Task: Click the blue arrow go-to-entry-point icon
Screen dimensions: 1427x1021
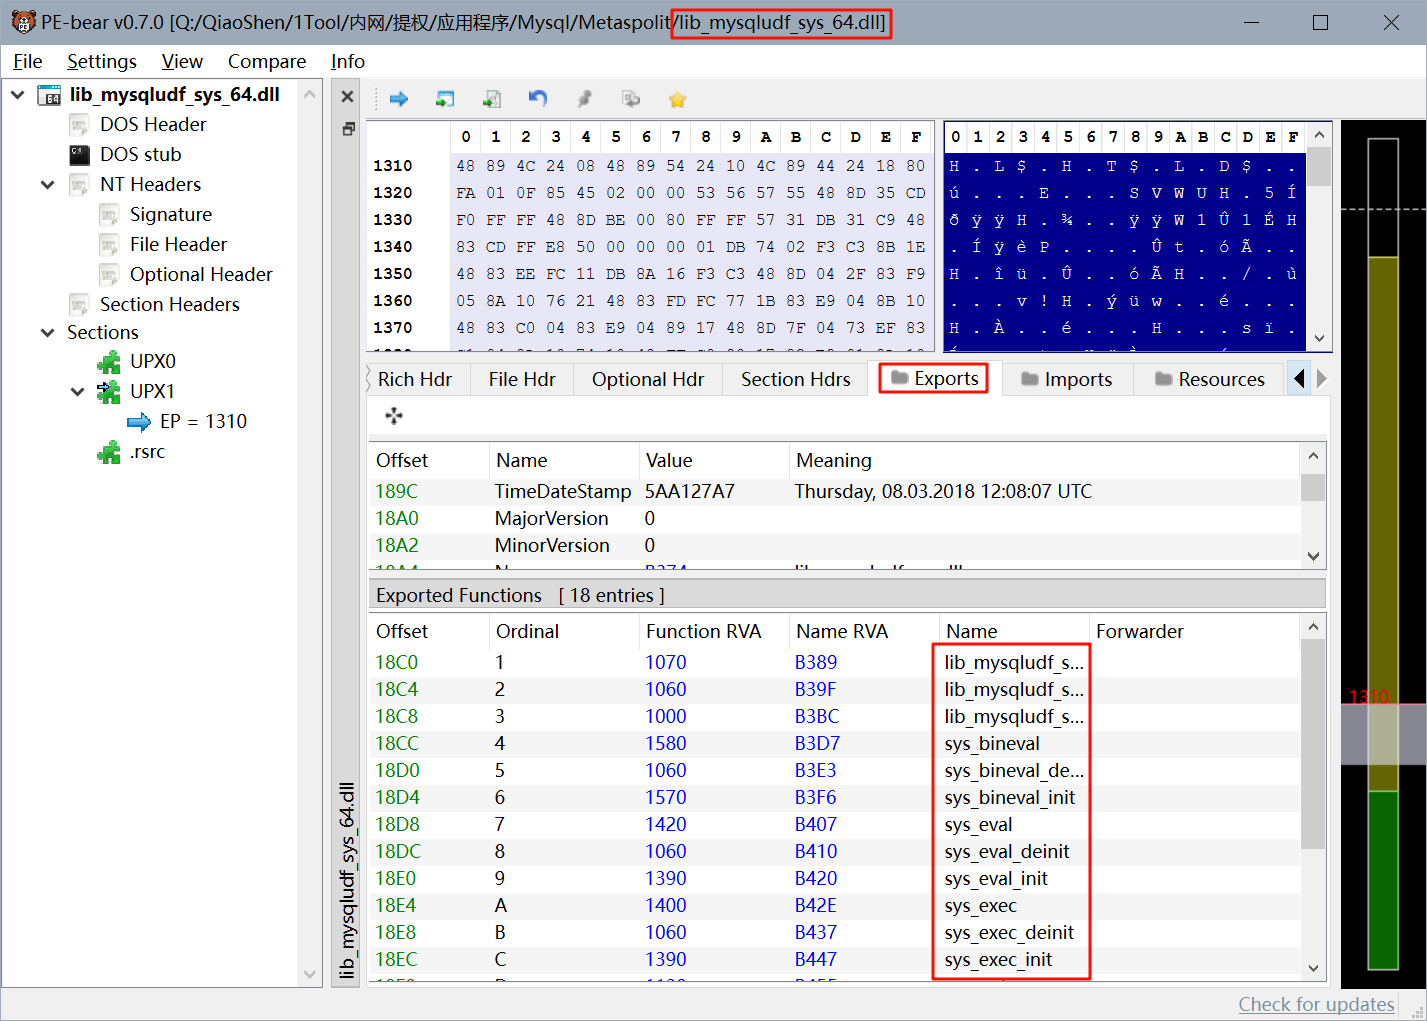Action: pos(399,99)
